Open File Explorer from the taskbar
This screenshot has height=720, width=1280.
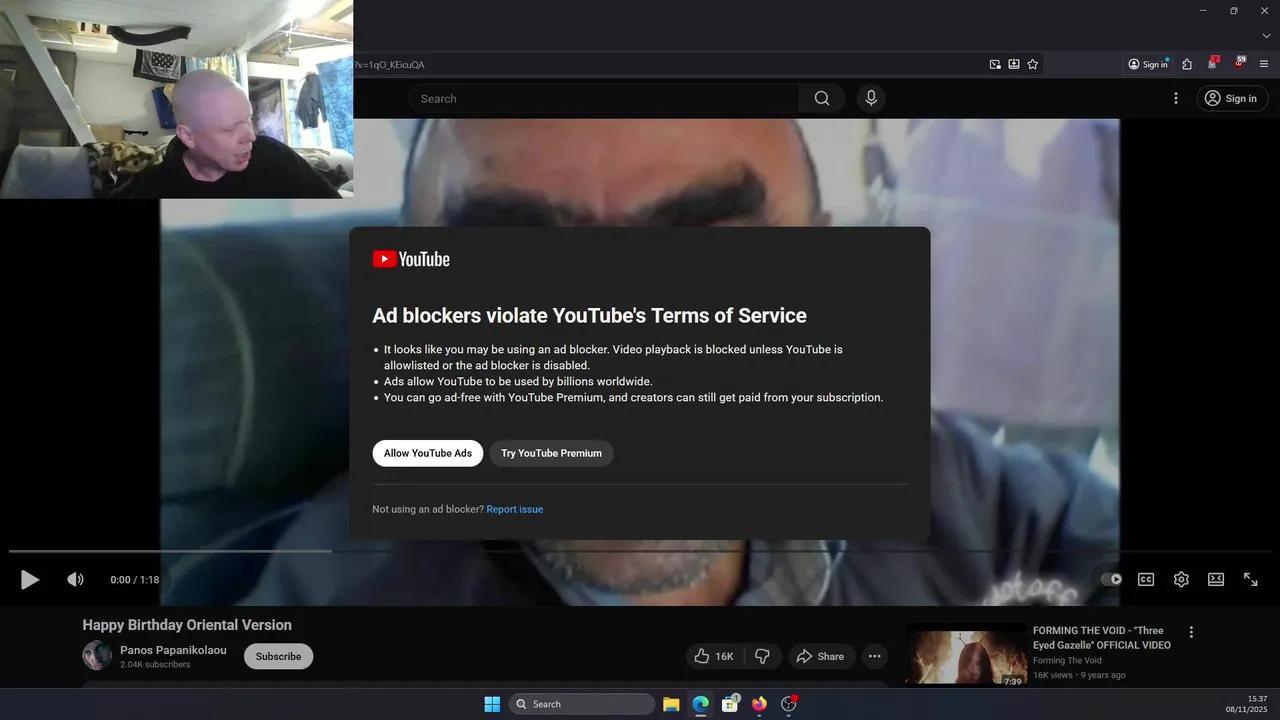(671, 704)
